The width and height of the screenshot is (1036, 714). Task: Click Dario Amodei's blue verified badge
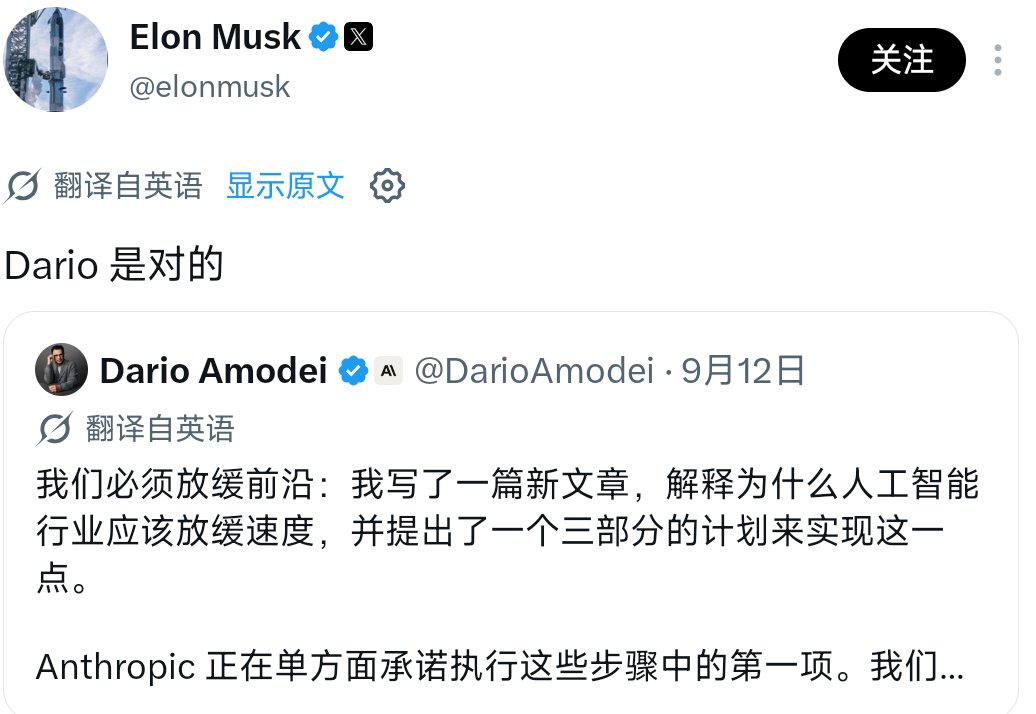353,371
